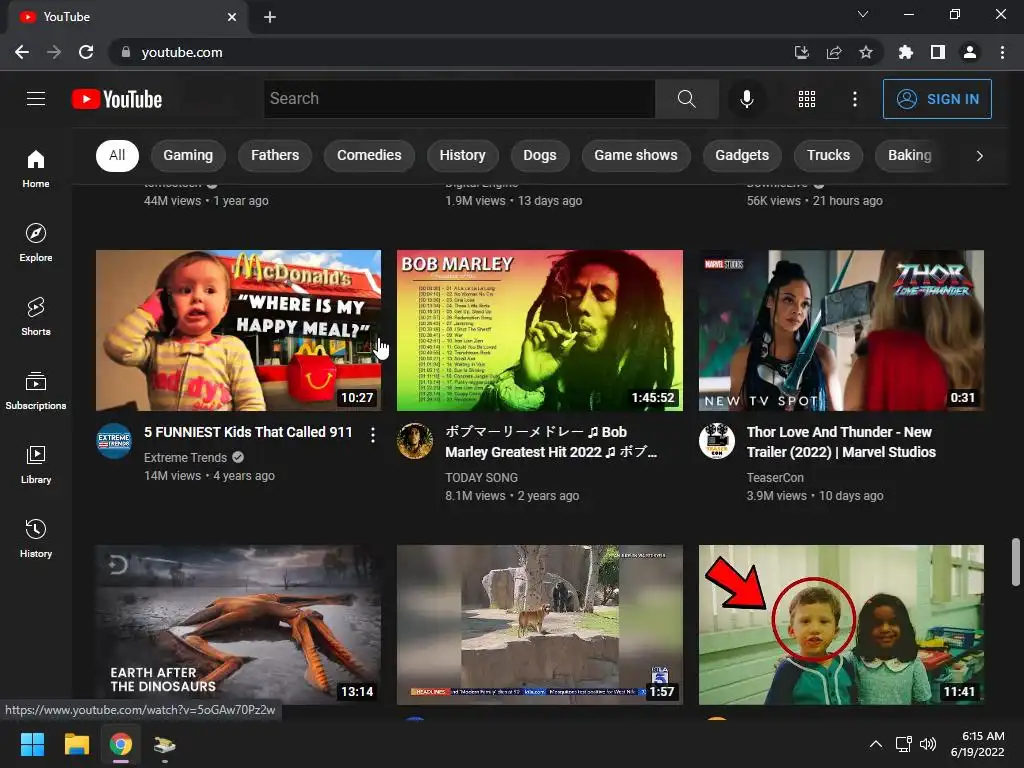1024x768 pixels.
Task: Open TeaserCon channel name
Action: pos(775,477)
